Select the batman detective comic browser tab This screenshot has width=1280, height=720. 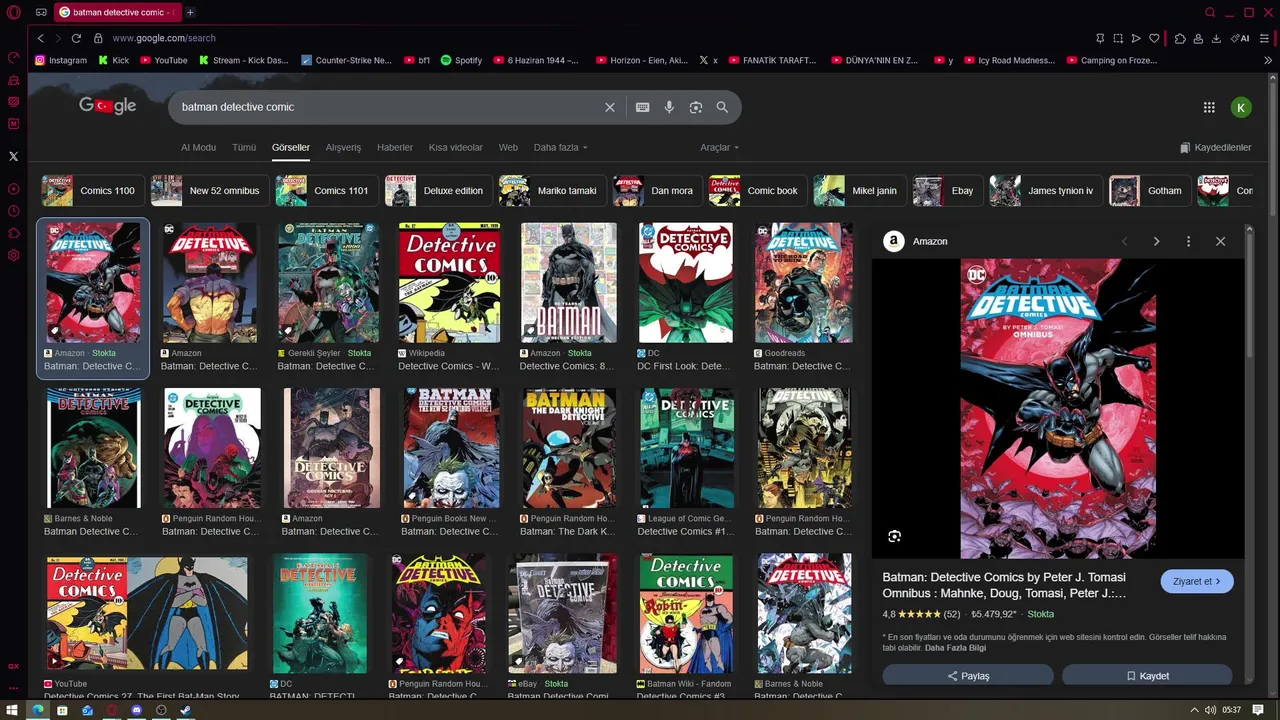click(x=116, y=12)
